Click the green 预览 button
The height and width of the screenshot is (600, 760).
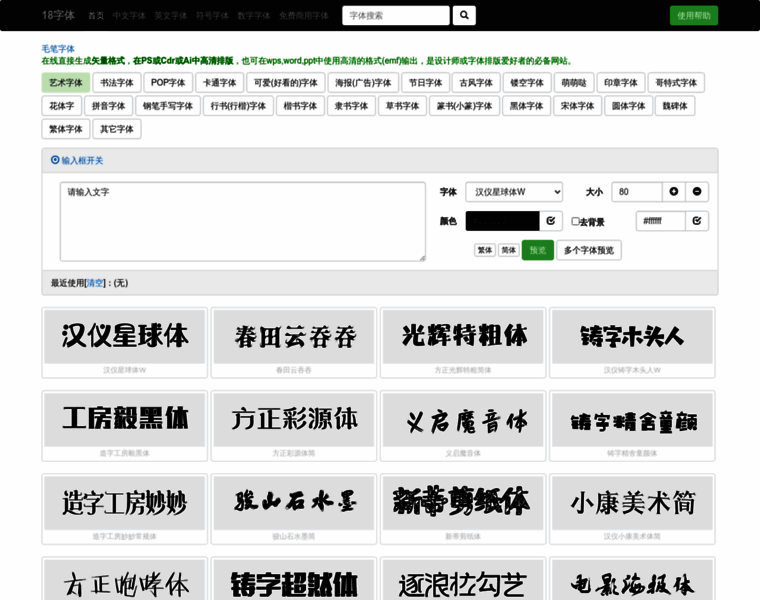(x=537, y=250)
